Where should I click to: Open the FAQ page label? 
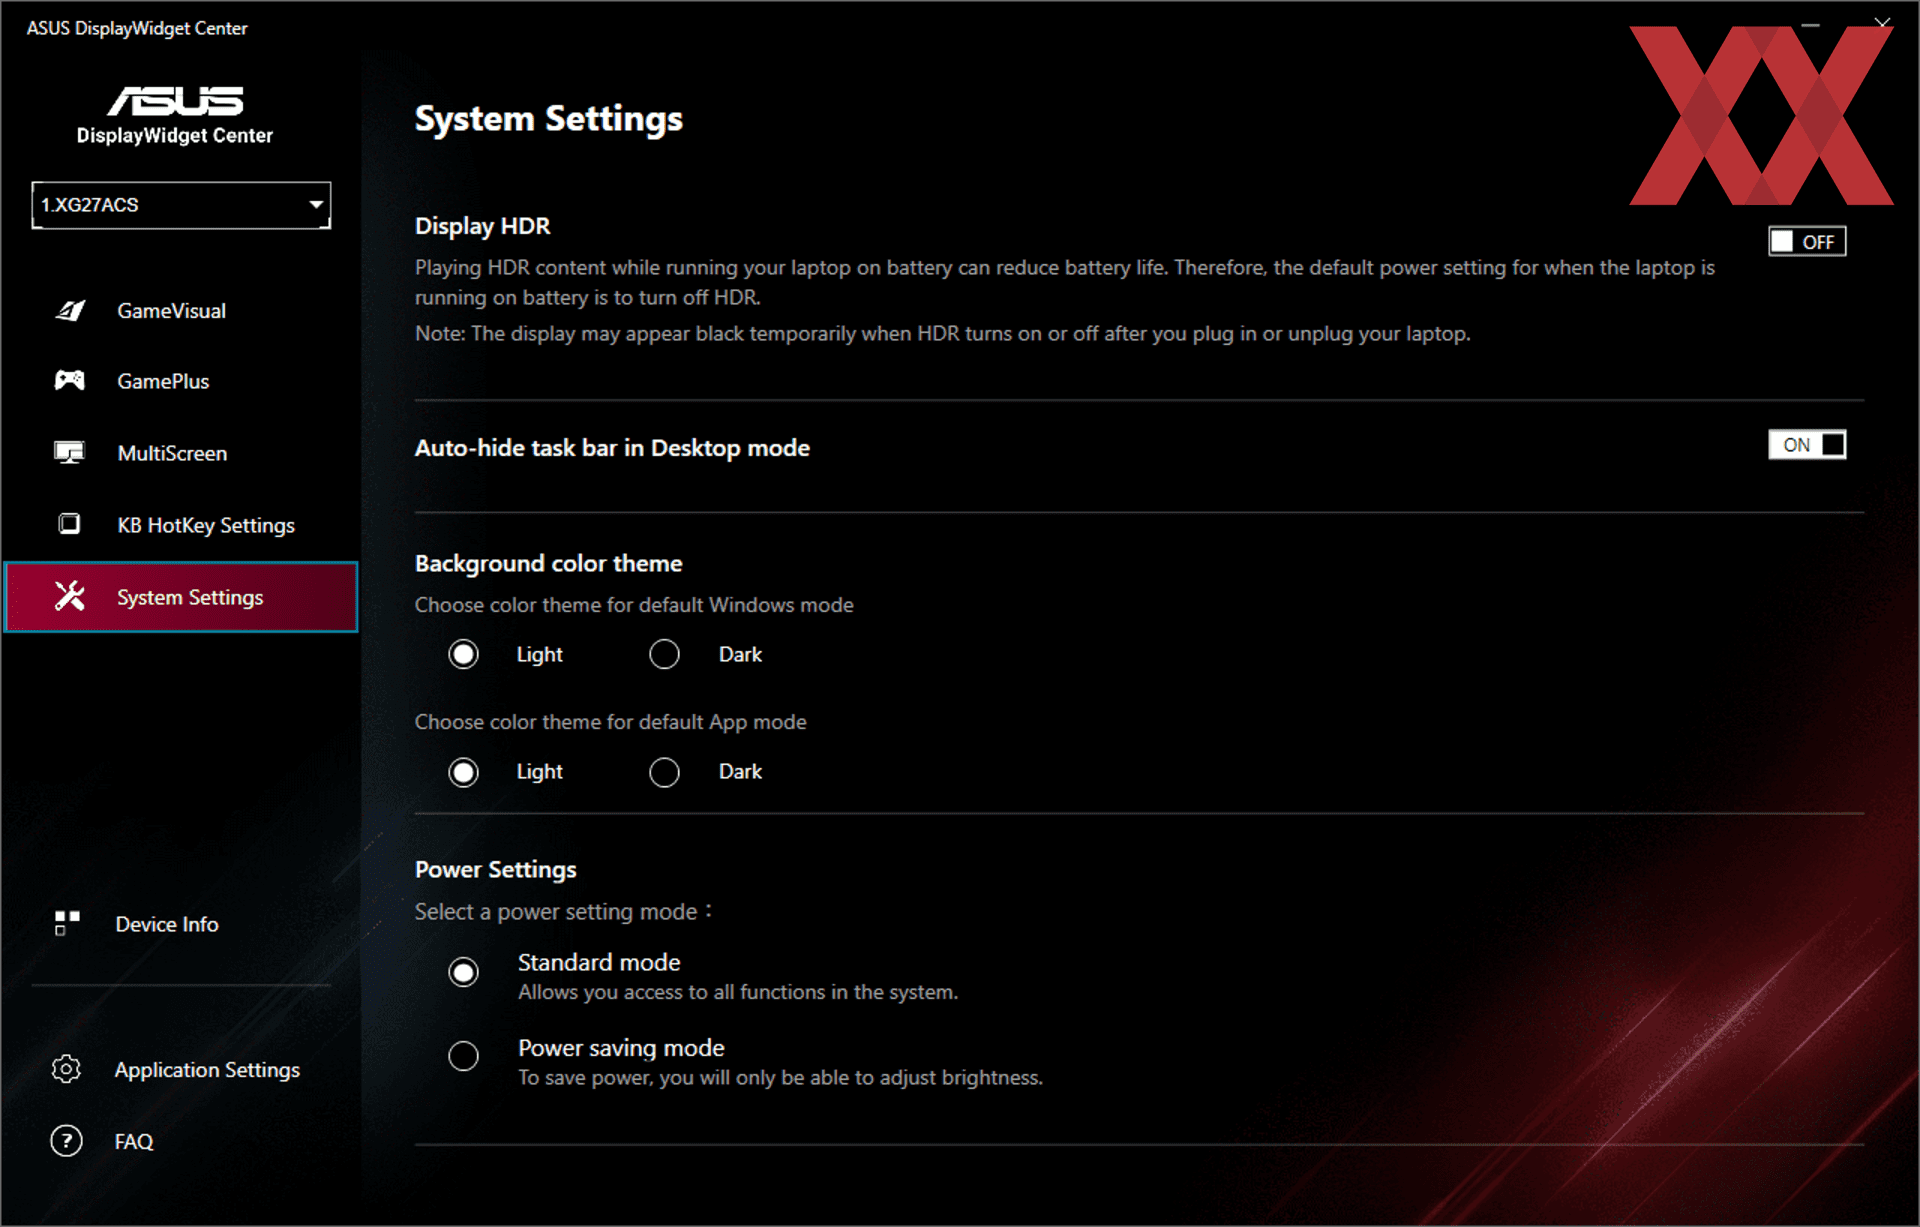pyautogui.click(x=134, y=1141)
